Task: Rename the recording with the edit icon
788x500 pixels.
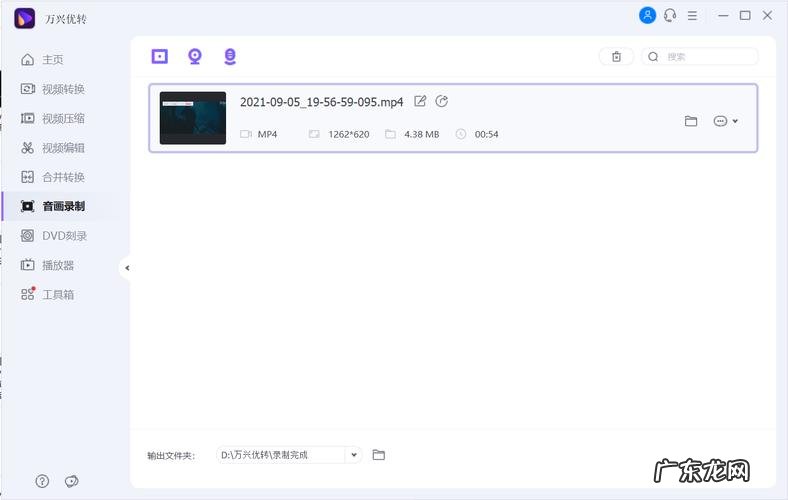Action: point(420,101)
